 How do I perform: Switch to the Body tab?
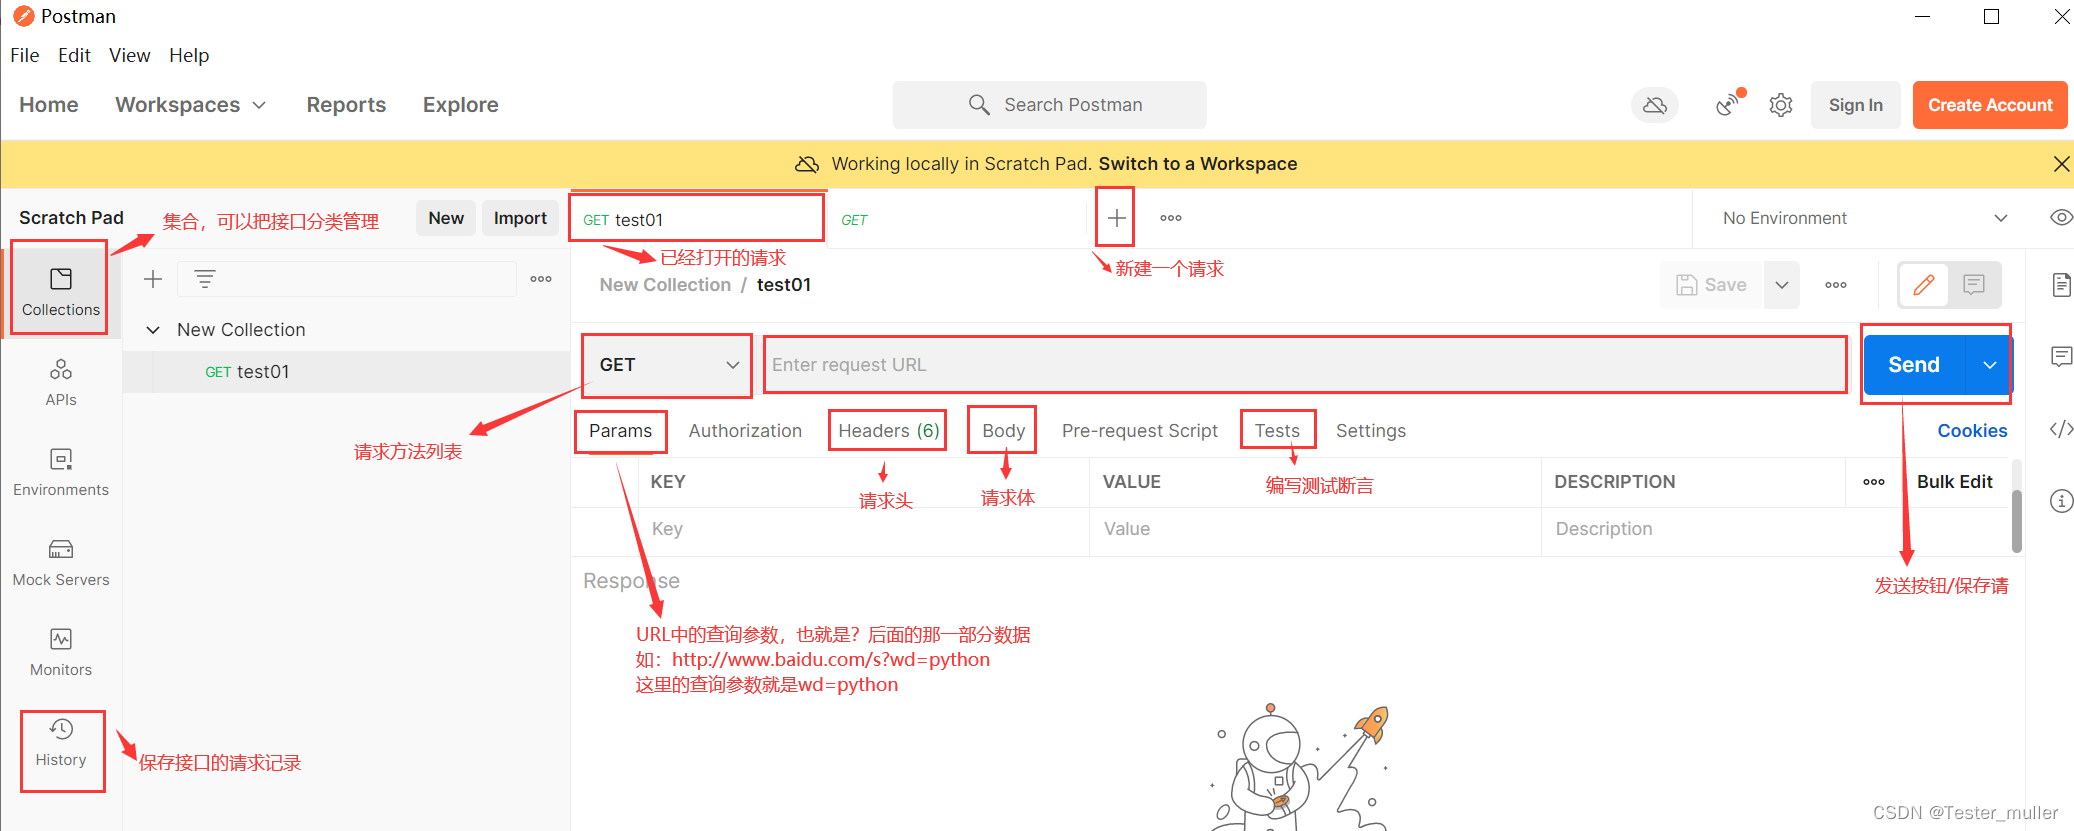[x=1003, y=431]
